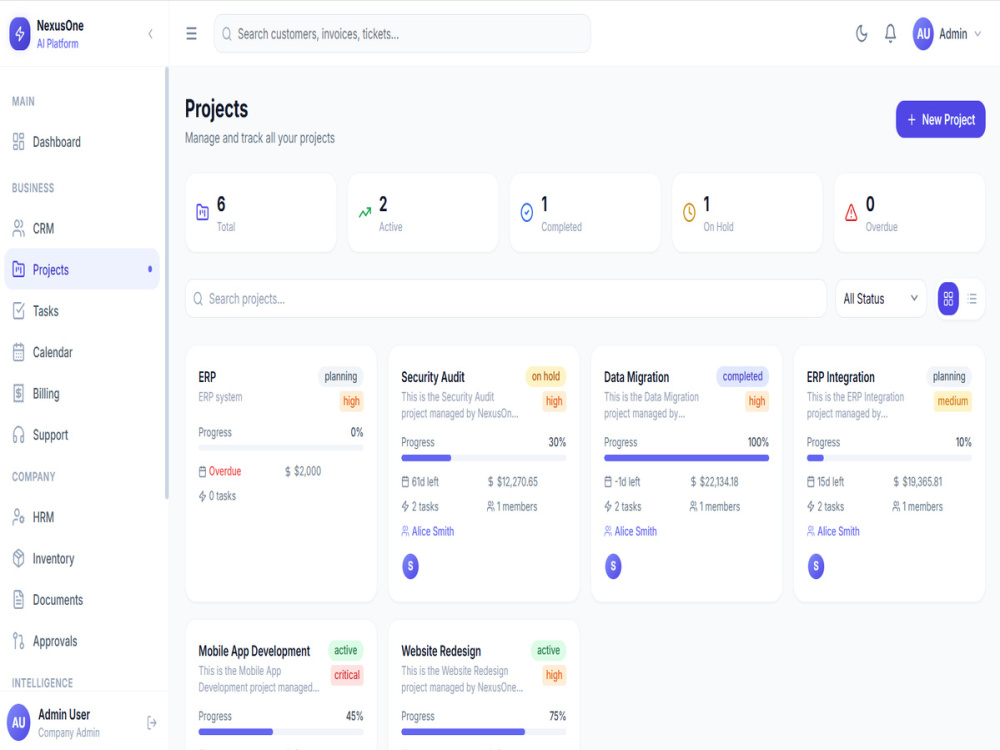Focus the global search customers field
Viewport: 1000px width, 750px height.
click(402, 34)
